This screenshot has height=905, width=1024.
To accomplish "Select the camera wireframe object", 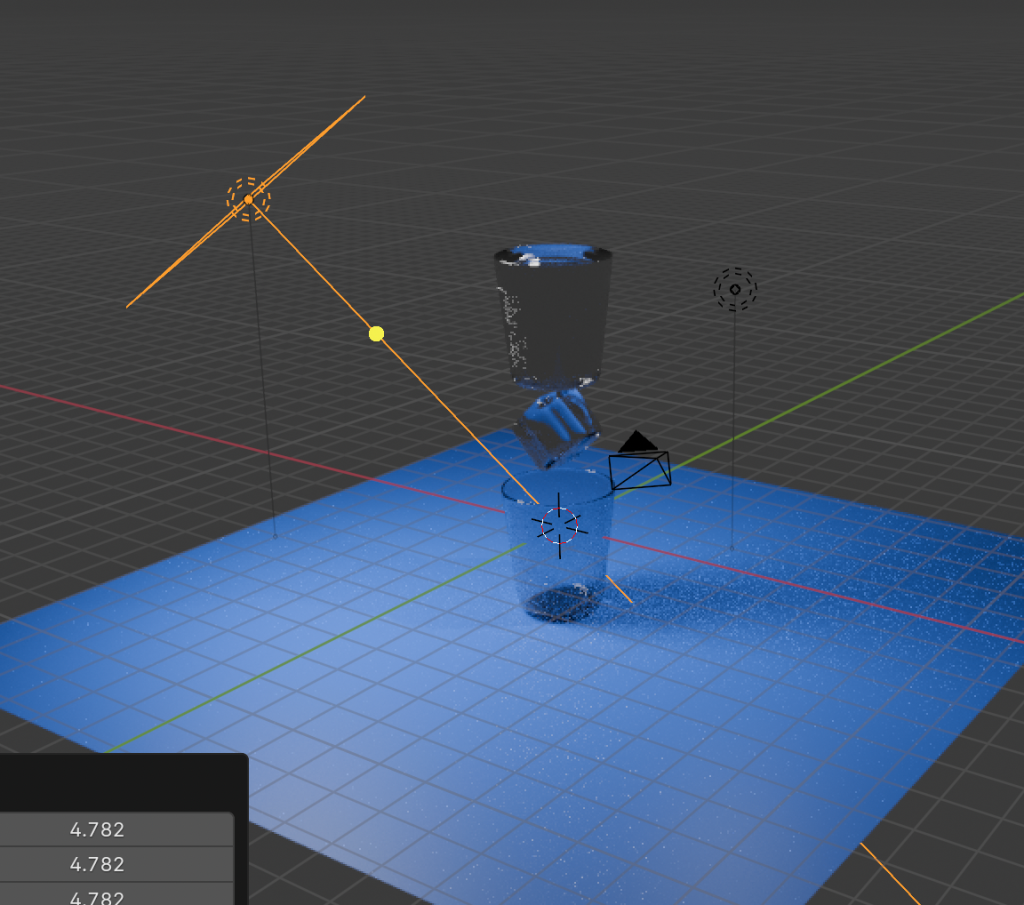I will coord(640,470).
